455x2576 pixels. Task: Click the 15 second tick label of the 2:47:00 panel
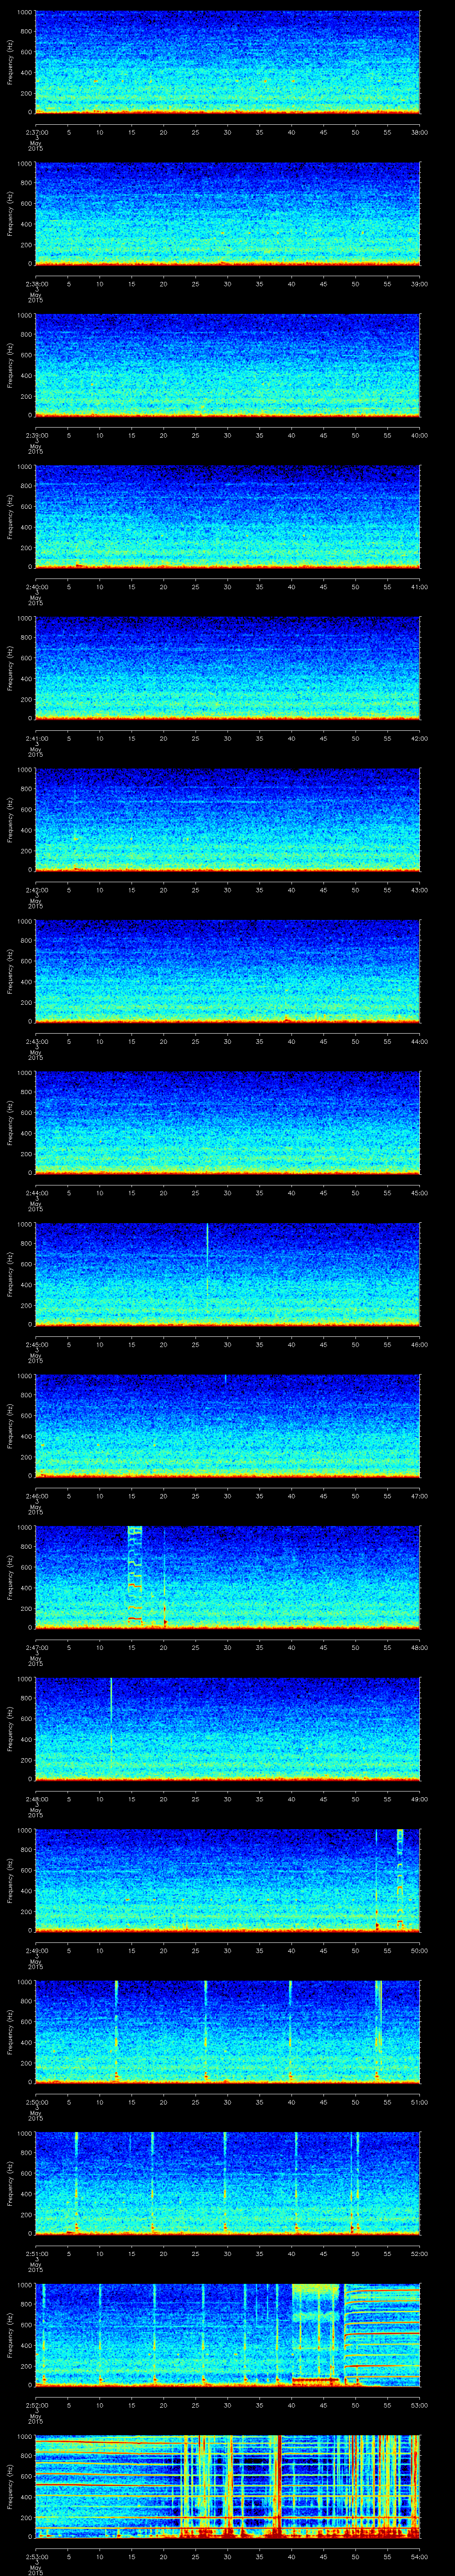(131, 1647)
